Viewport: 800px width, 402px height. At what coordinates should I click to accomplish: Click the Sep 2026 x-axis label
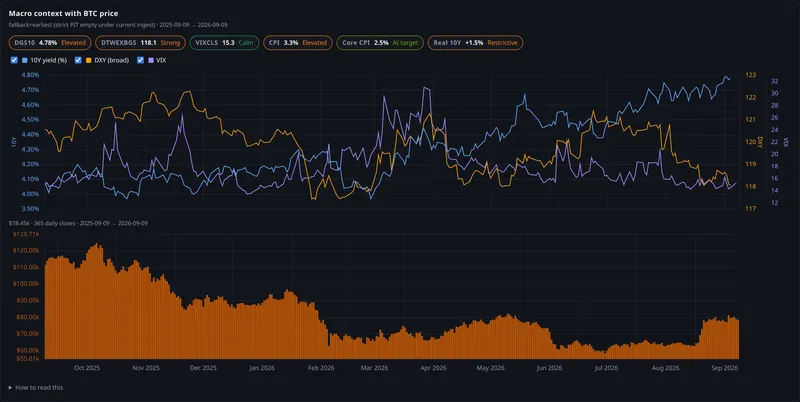[x=724, y=368]
